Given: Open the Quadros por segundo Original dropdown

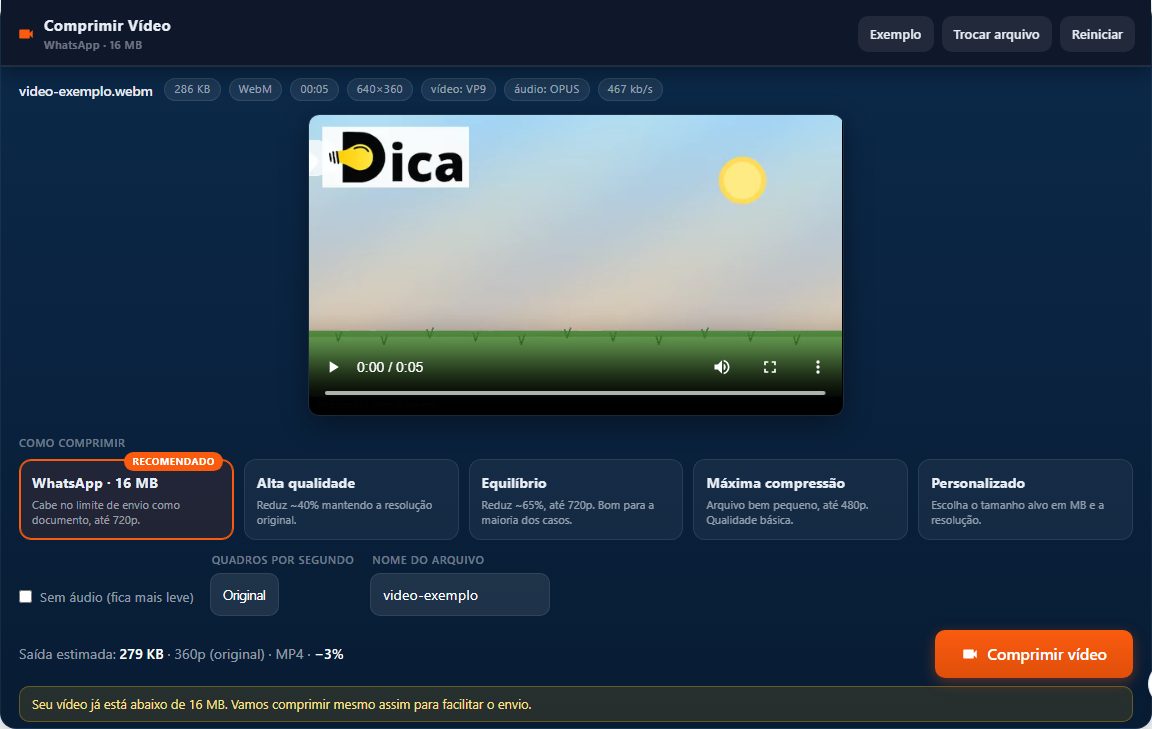Looking at the screenshot, I should 244,595.
